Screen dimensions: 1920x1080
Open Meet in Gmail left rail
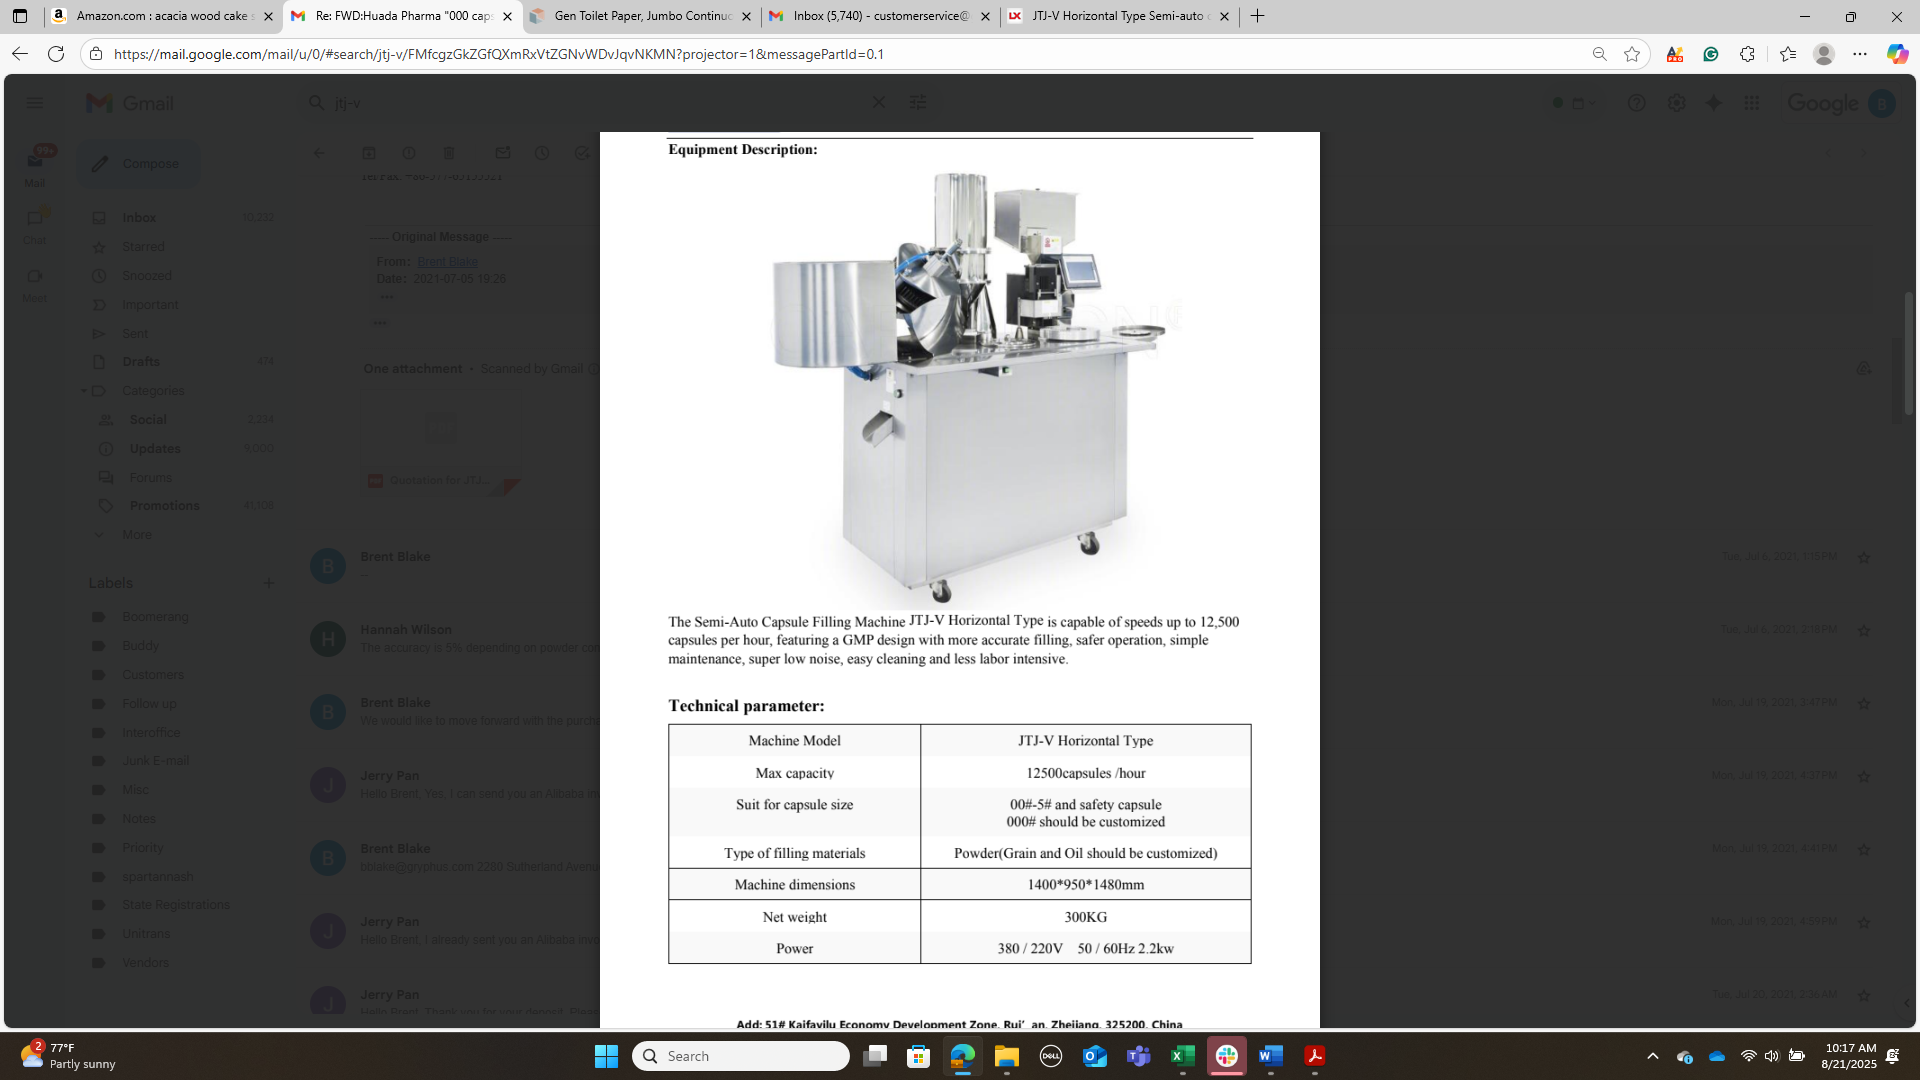coord(35,285)
